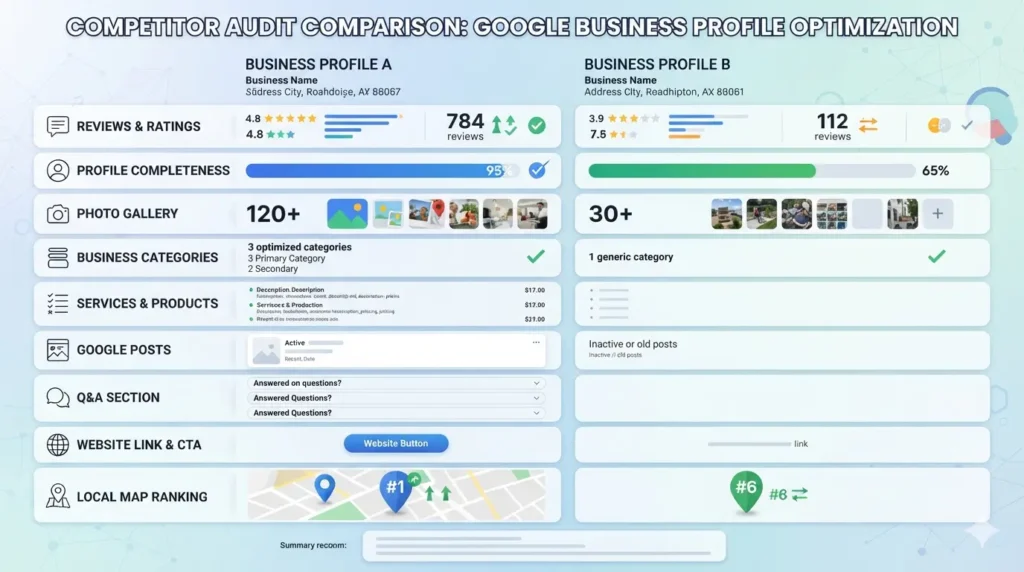Viewport: 1024px width, 572px height.
Task: Toggle the orange switch in Profile B reviews
Action: coord(939,125)
